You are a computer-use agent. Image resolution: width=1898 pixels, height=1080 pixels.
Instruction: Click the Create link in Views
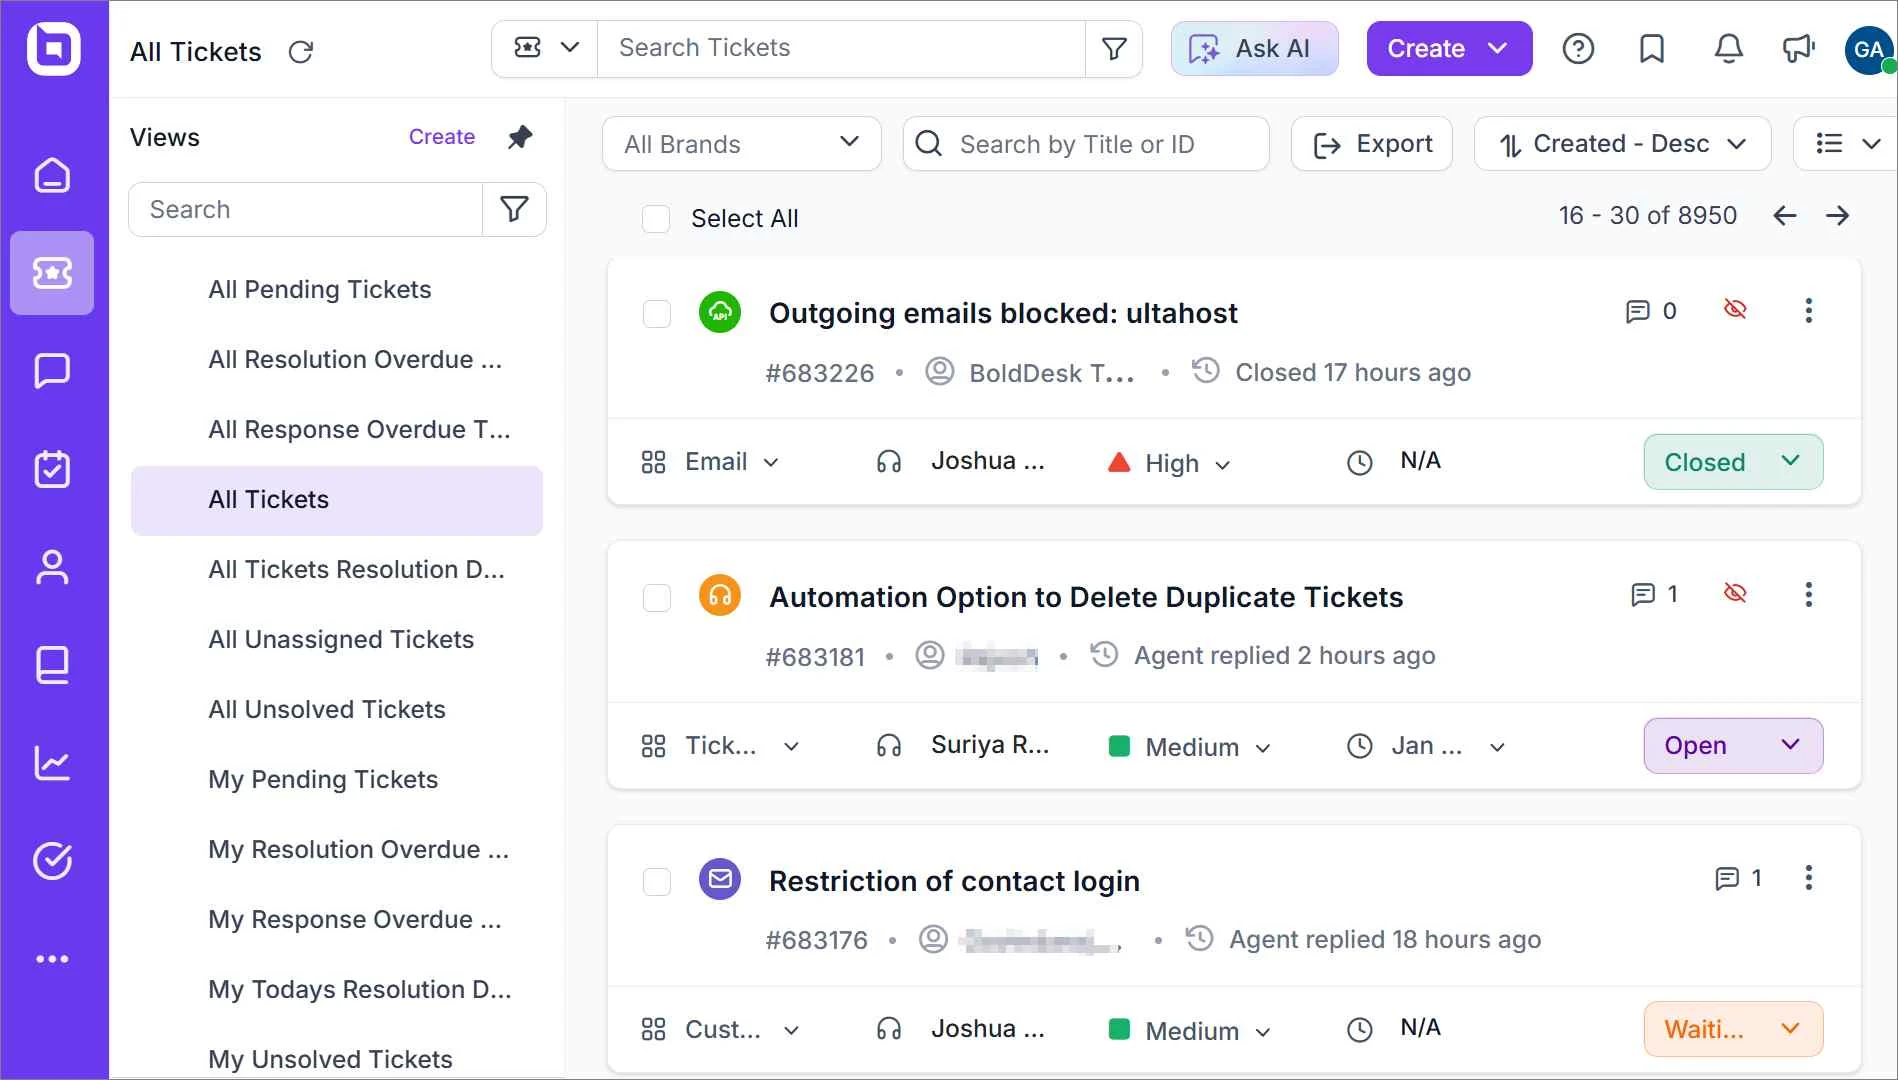click(x=442, y=137)
